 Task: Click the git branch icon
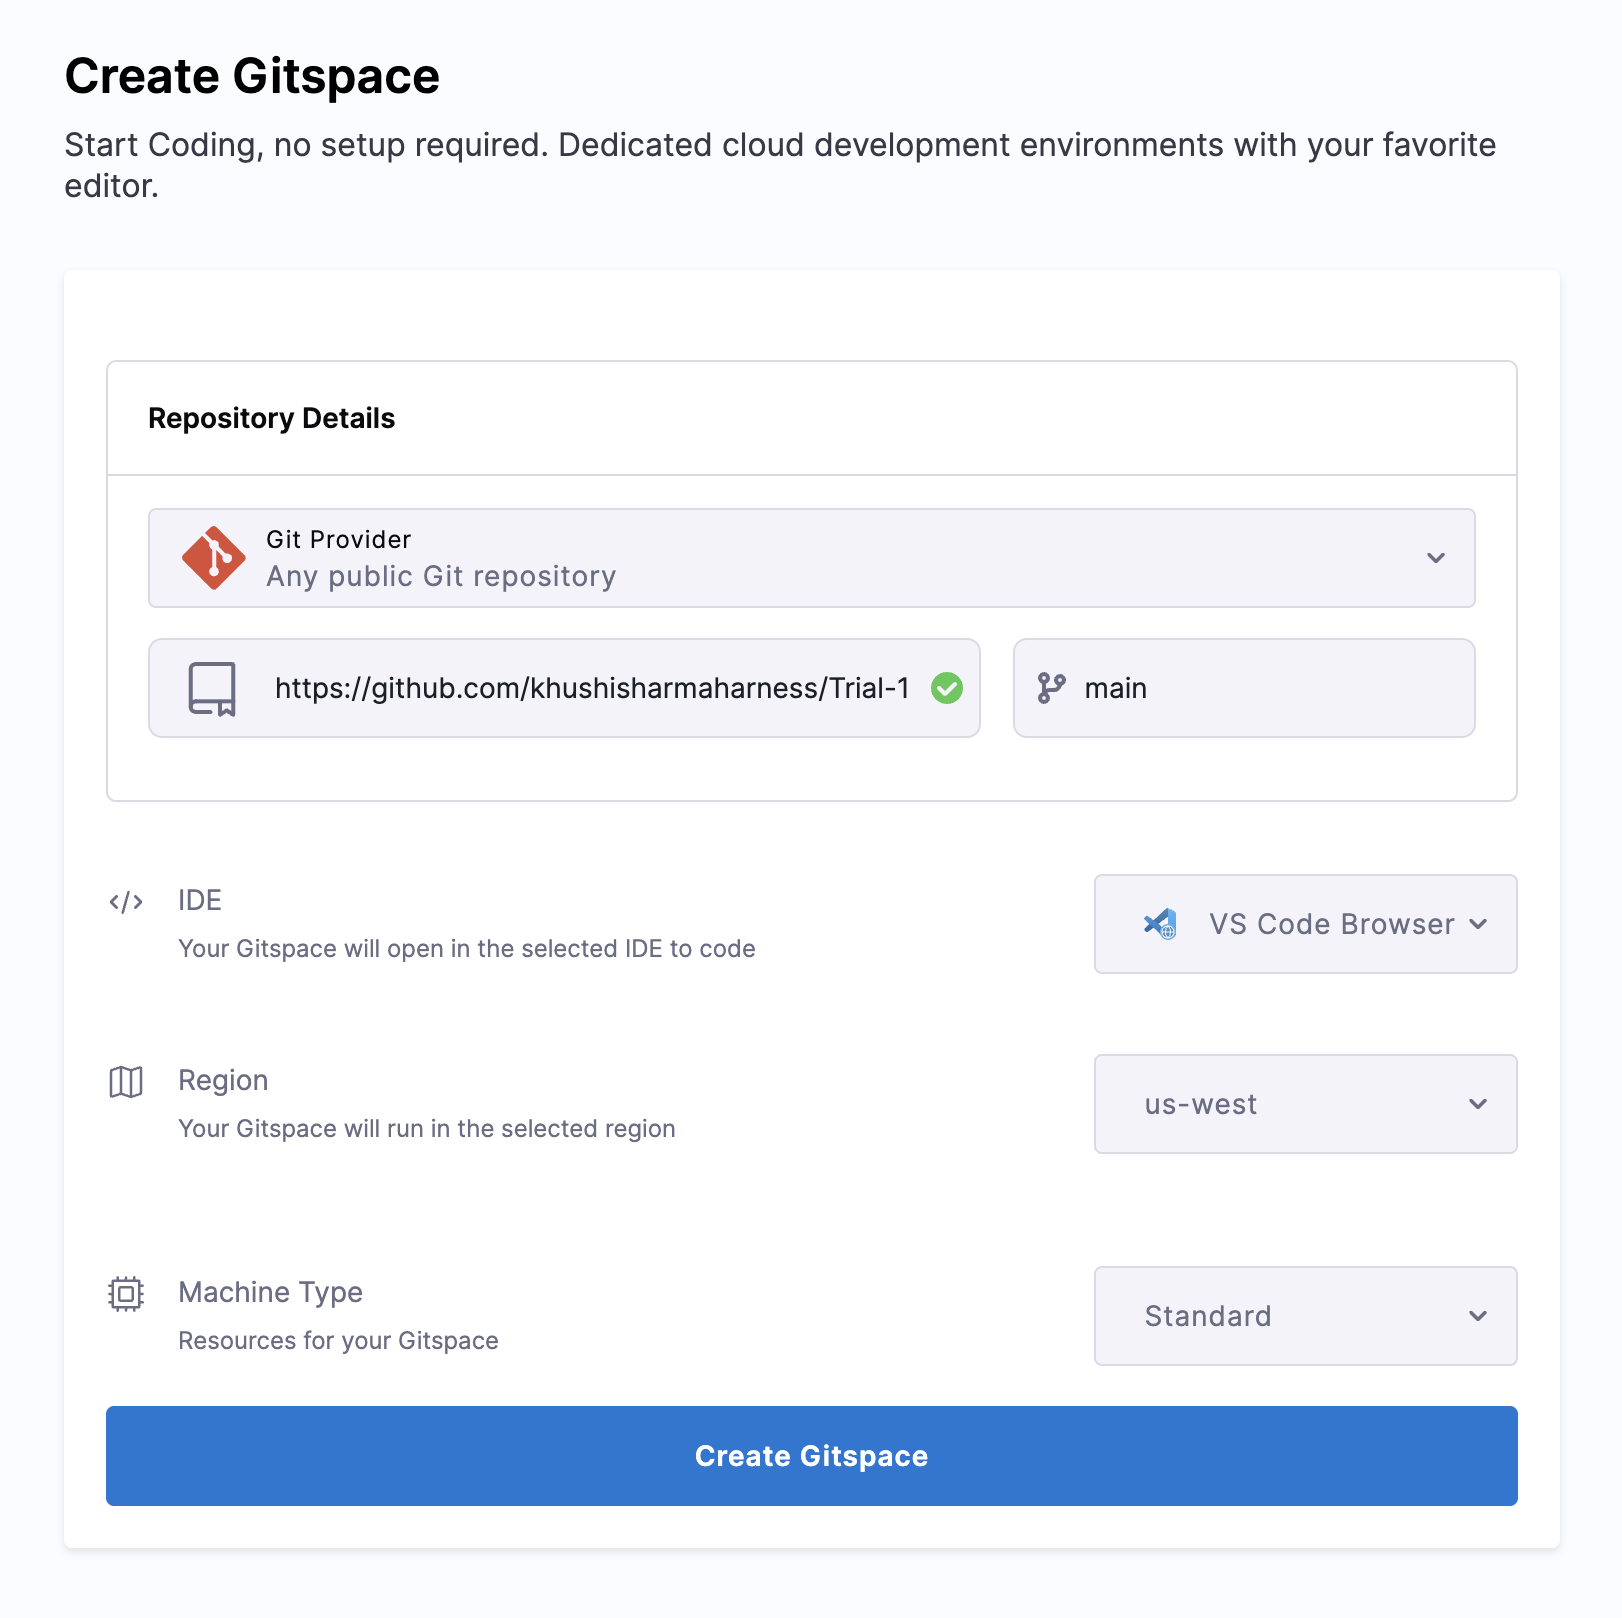(1051, 688)
